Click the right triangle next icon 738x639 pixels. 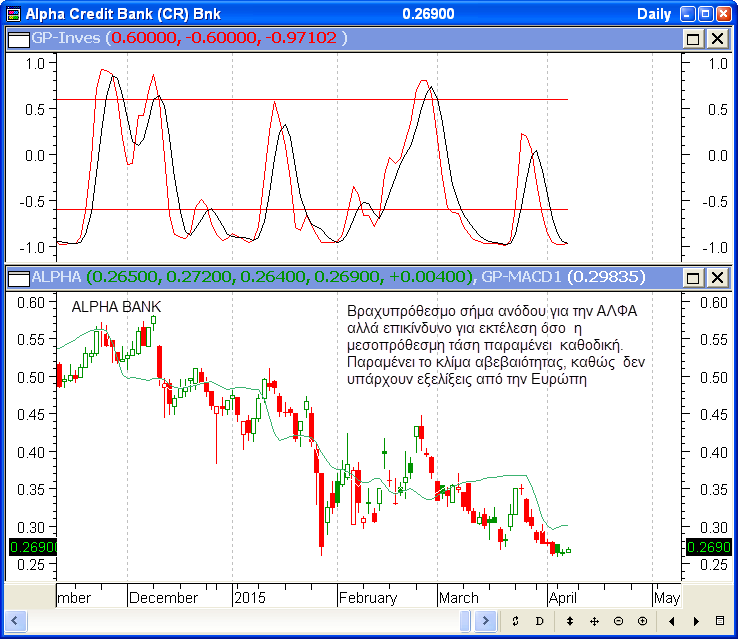(696, 621)
